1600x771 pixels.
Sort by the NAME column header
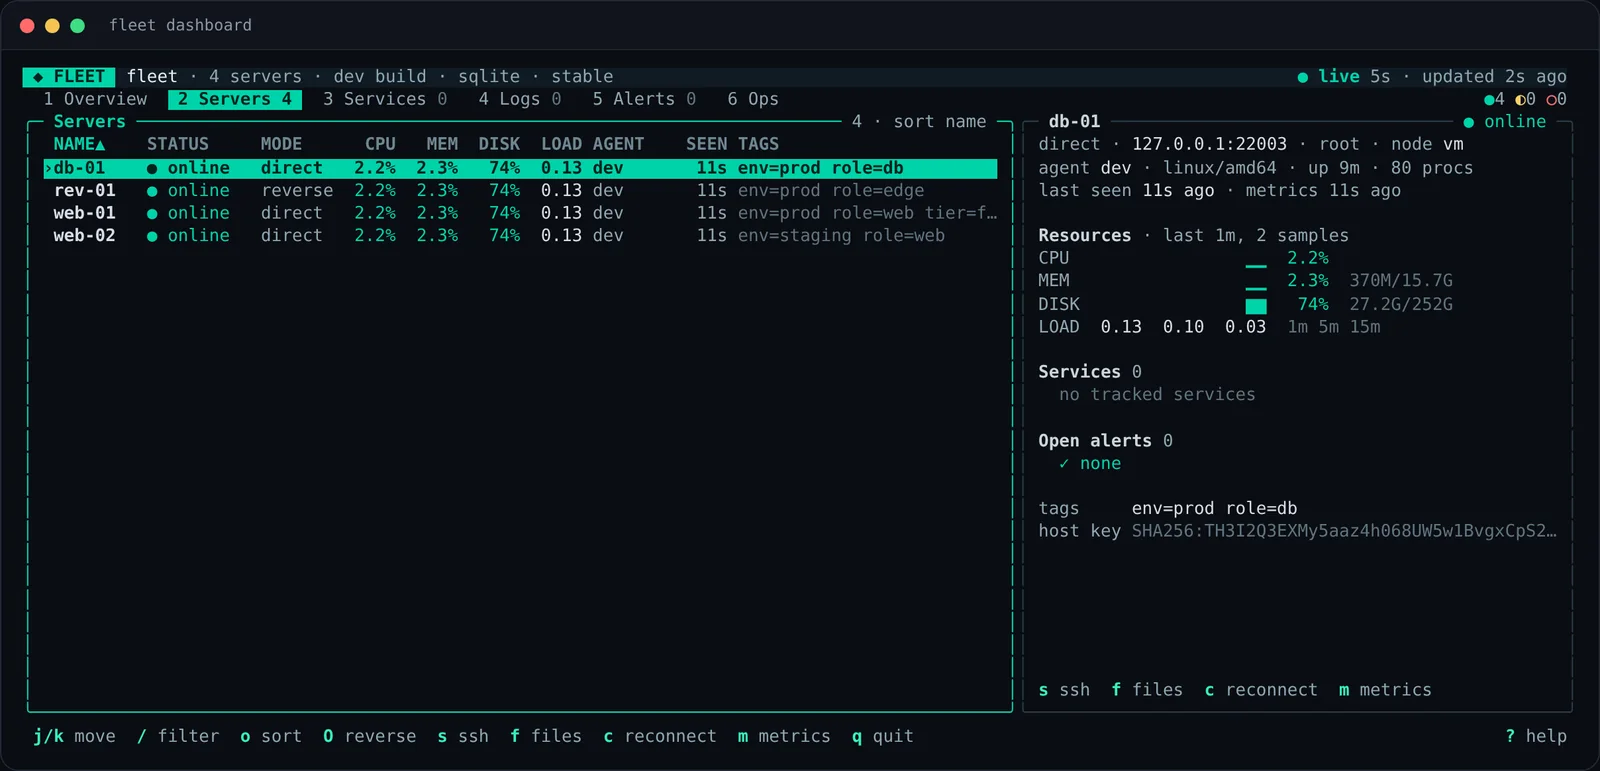tap(79, 144)
